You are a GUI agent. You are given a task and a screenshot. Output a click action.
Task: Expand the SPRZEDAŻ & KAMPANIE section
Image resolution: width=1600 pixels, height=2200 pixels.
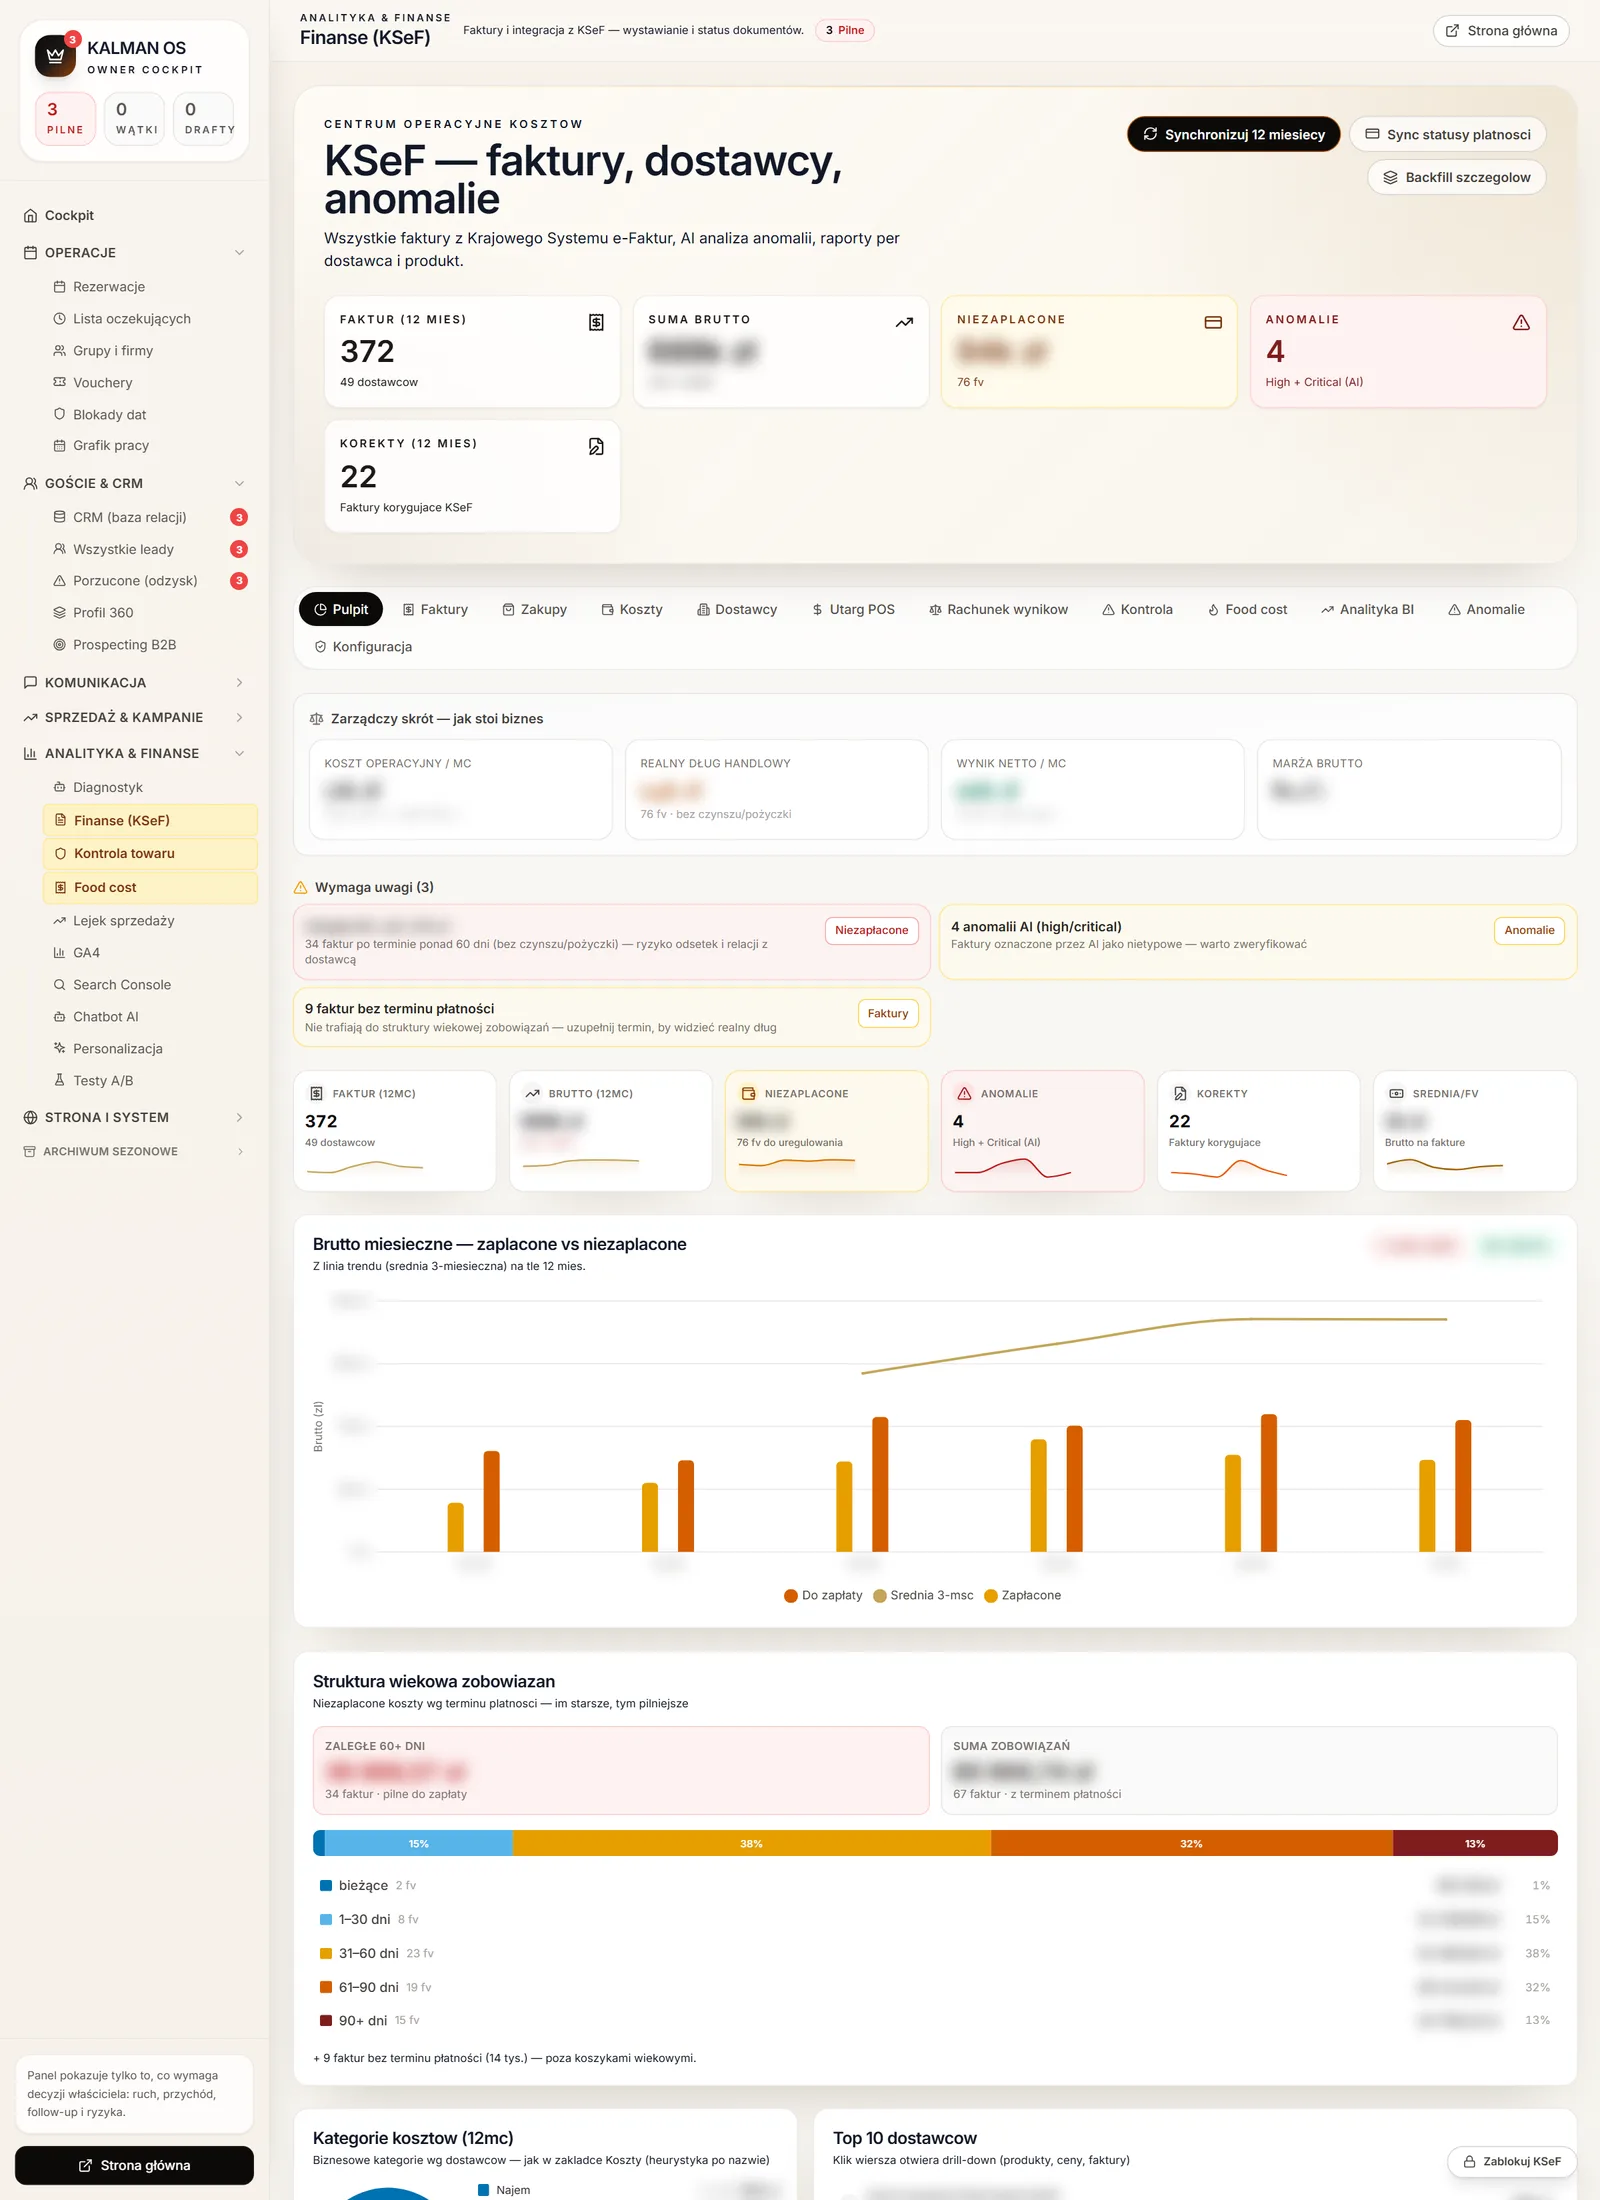(x=240, y=718)
